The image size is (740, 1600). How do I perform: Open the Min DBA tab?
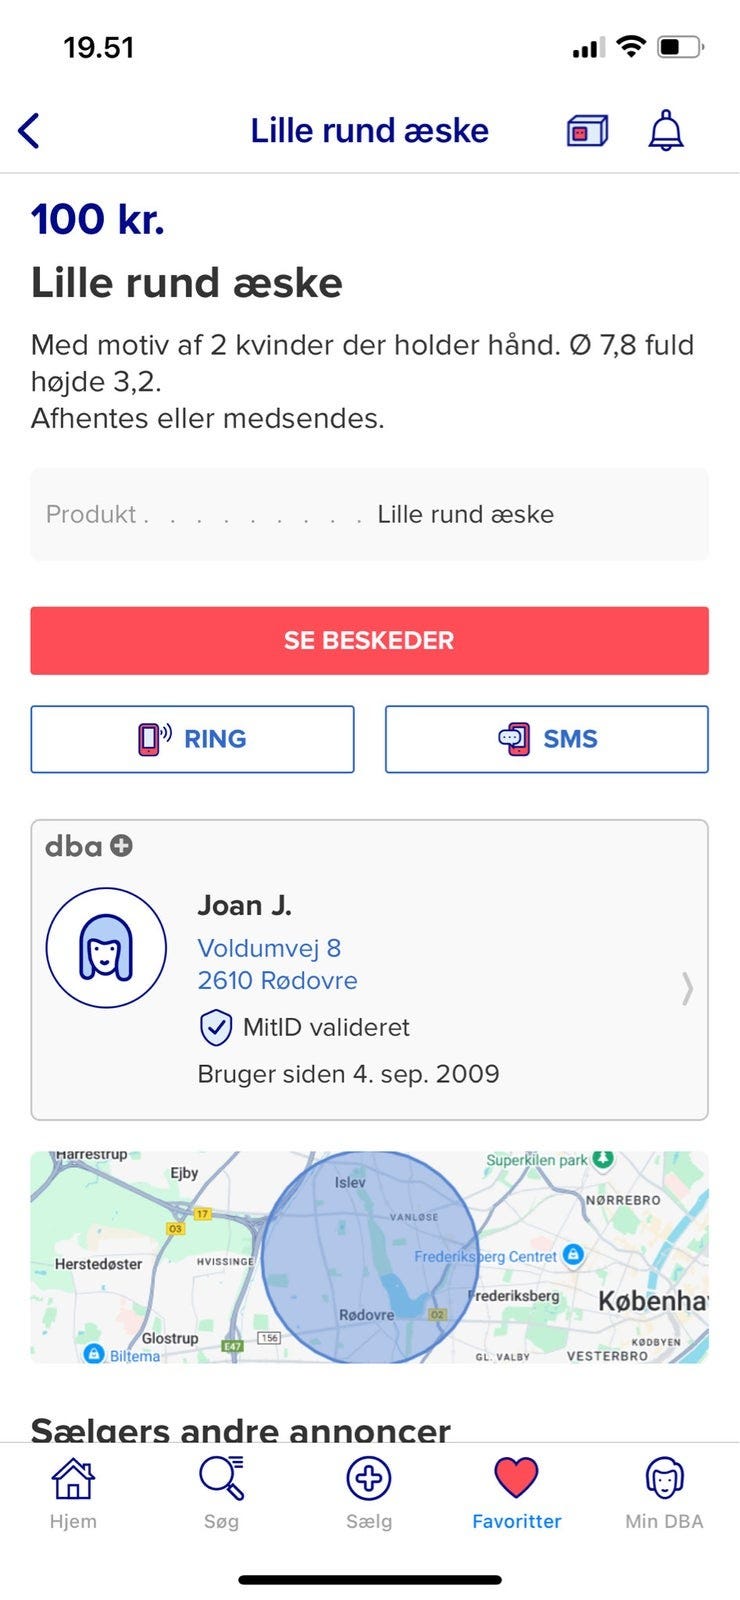coord(664,1493)
